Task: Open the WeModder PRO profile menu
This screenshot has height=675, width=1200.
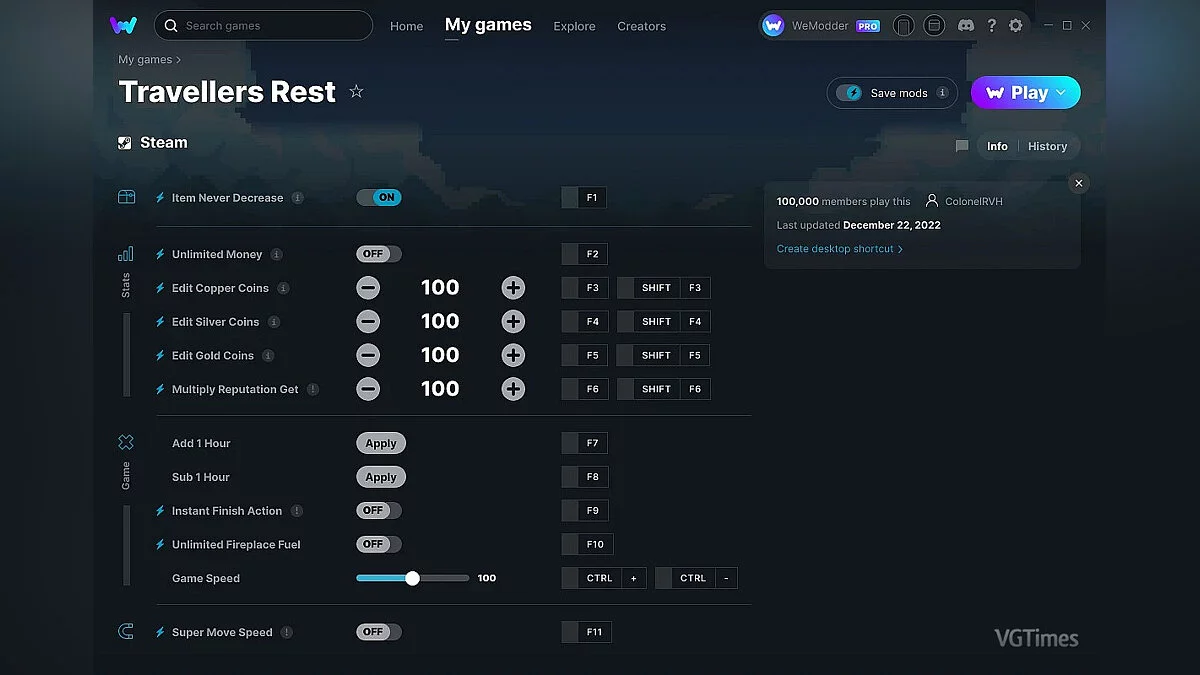Action: pyautogui.click(x=821, y=26)
